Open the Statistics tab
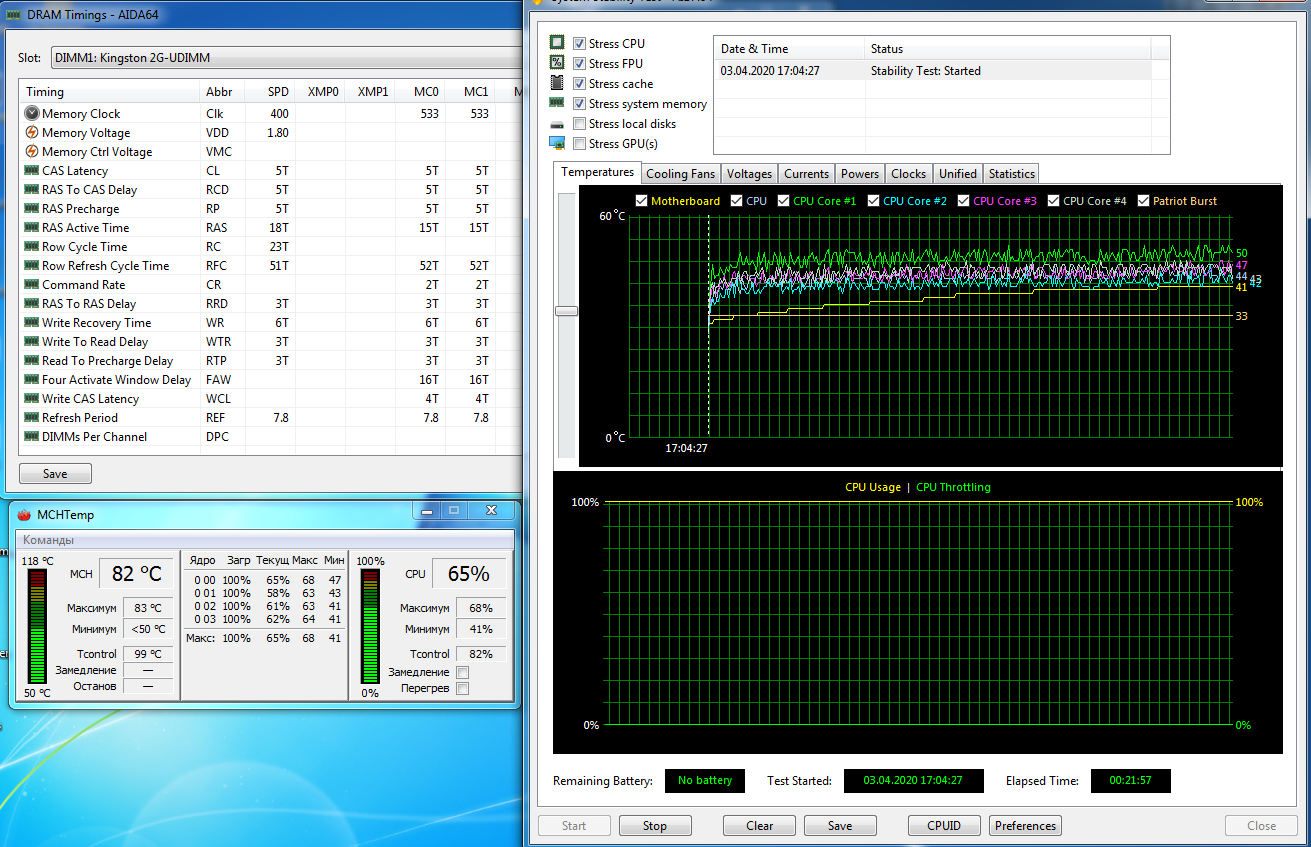The width and height of the screenshot is (1311, 847). pos(1011,174)
